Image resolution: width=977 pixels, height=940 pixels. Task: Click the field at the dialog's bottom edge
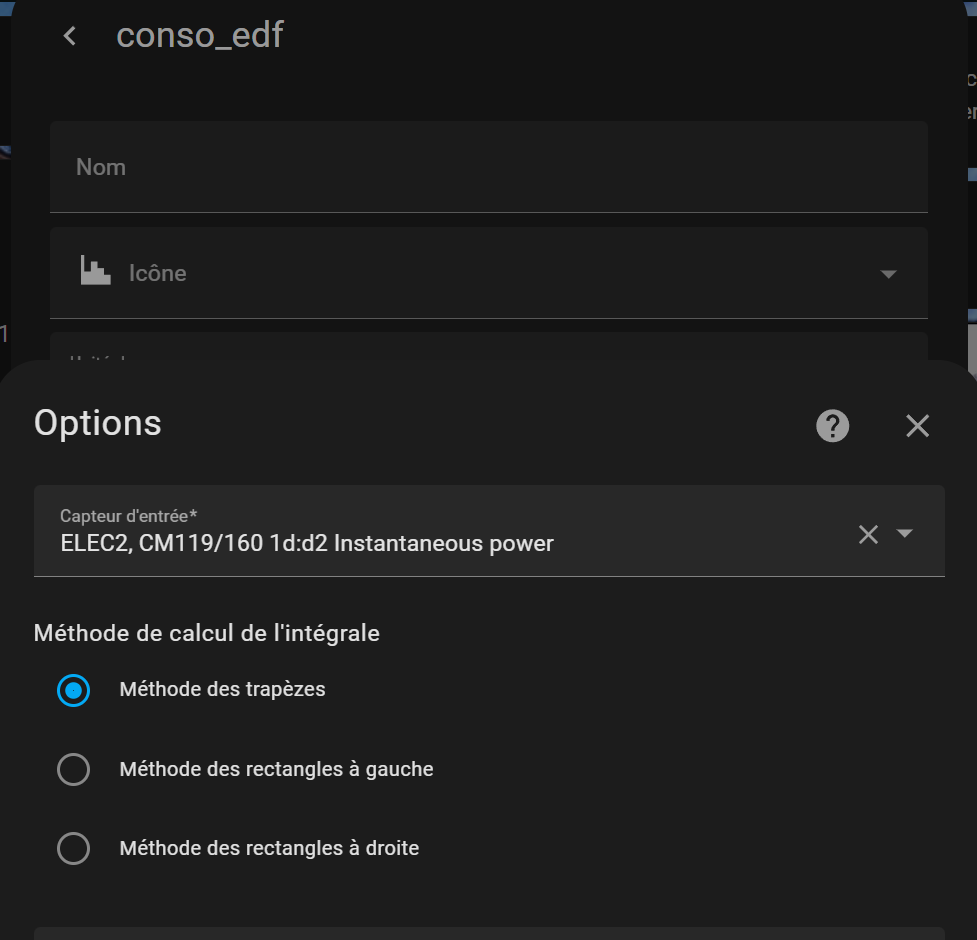[x=488, y=933]
